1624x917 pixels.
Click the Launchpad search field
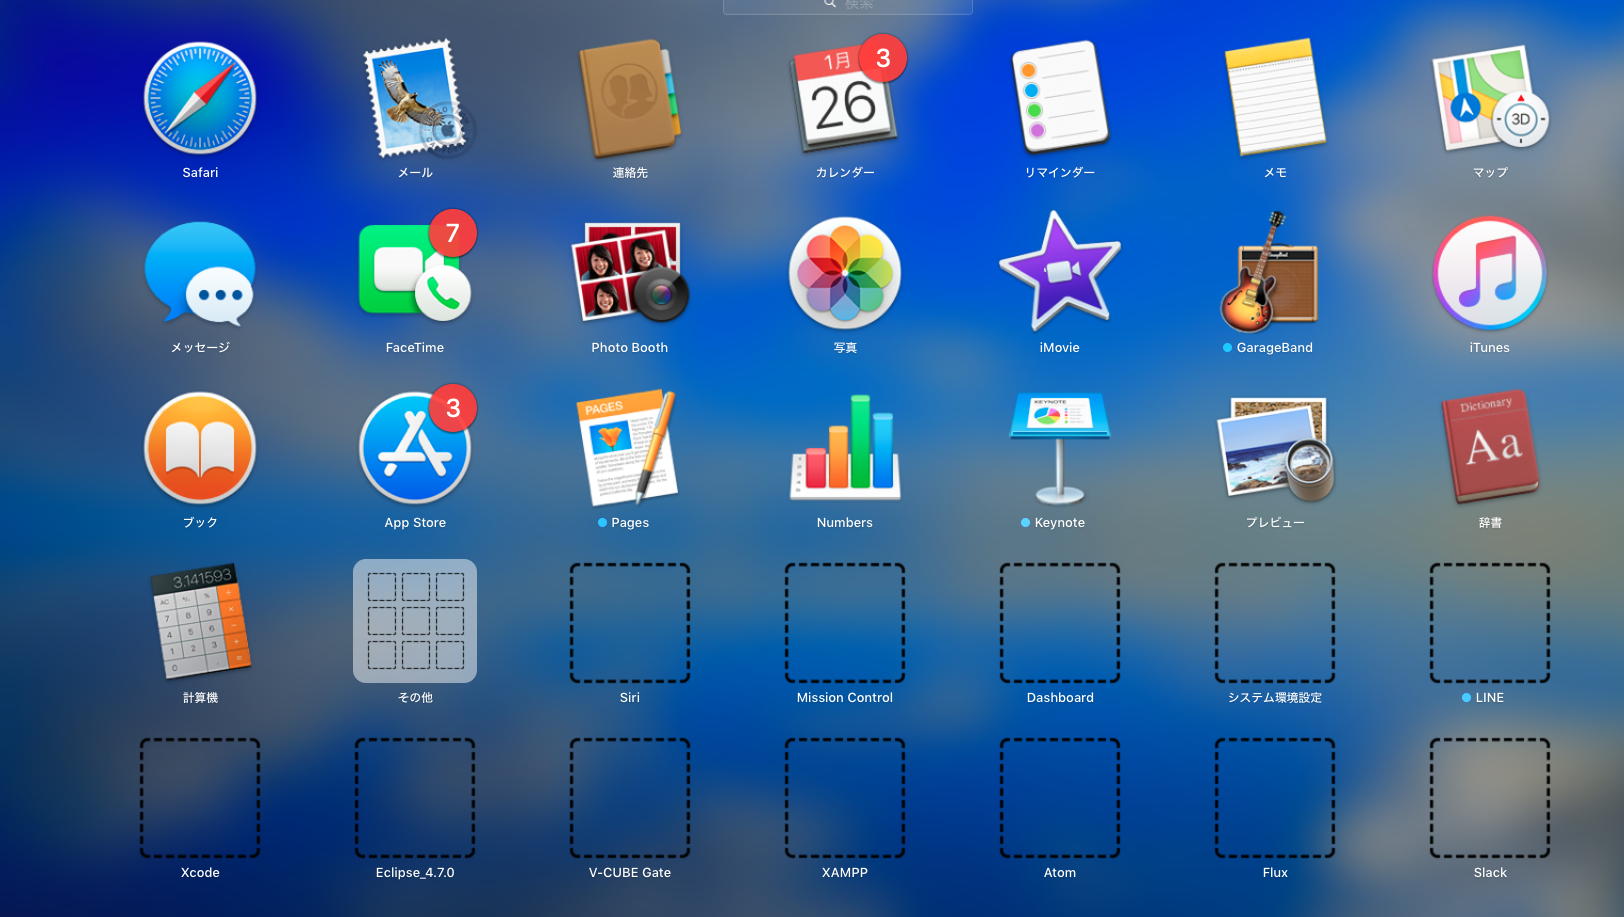point(848,6)
